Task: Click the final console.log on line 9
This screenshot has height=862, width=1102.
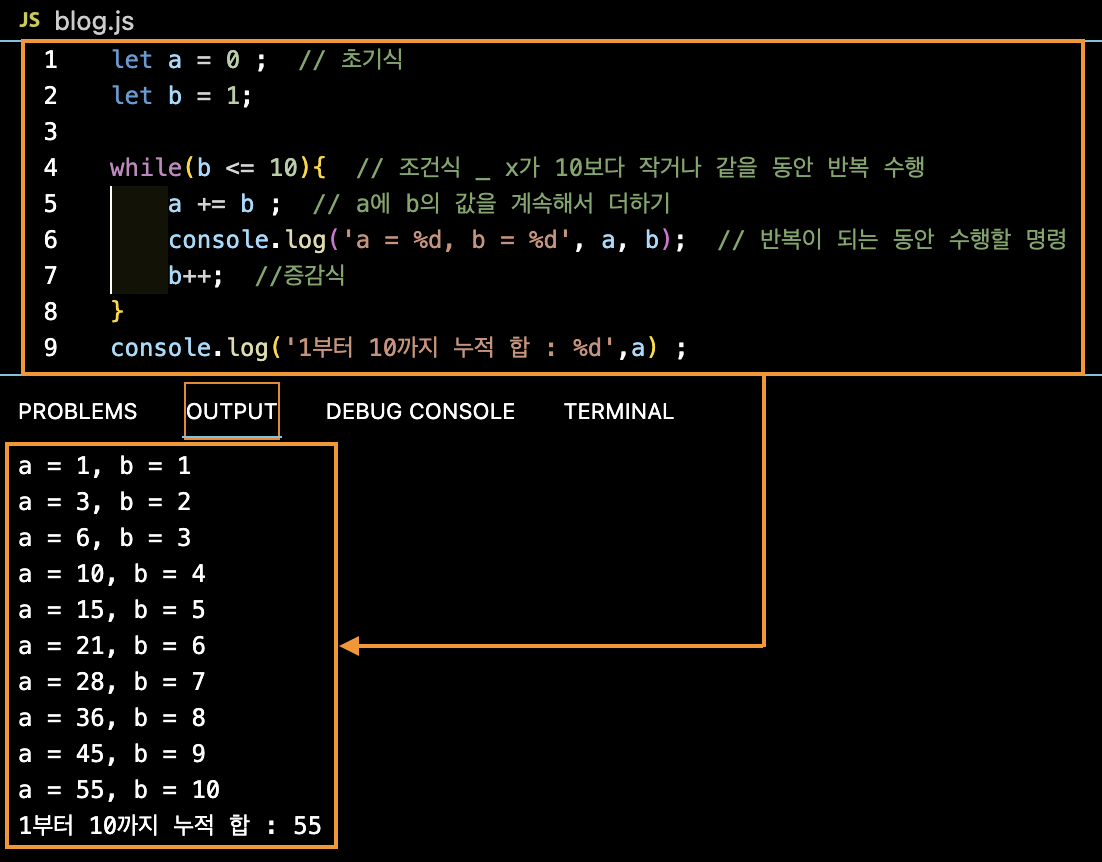Action: click(398, 347)
